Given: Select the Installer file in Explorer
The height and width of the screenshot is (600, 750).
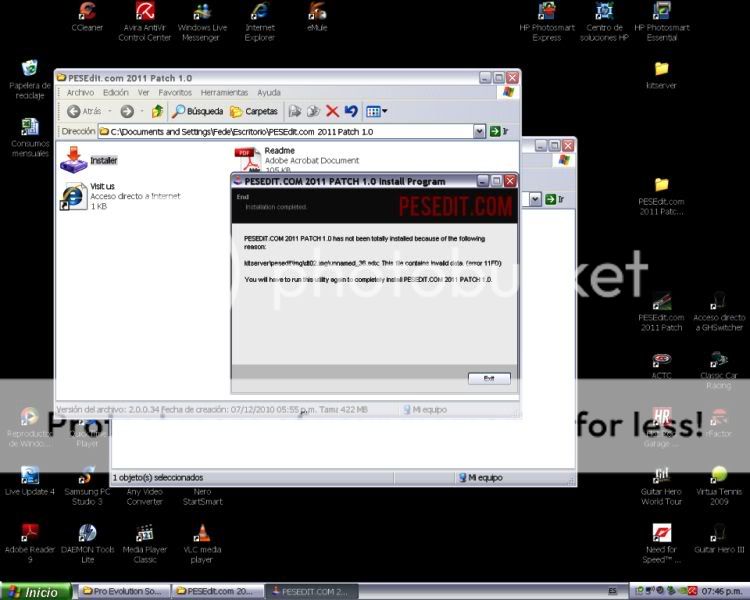Looking at the screenshot, I should 89,160.
